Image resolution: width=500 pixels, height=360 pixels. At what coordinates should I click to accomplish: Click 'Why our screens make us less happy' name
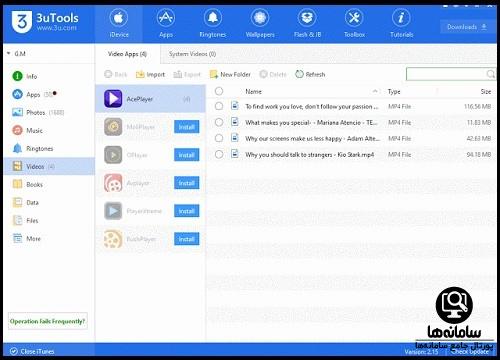coord(312,139)
